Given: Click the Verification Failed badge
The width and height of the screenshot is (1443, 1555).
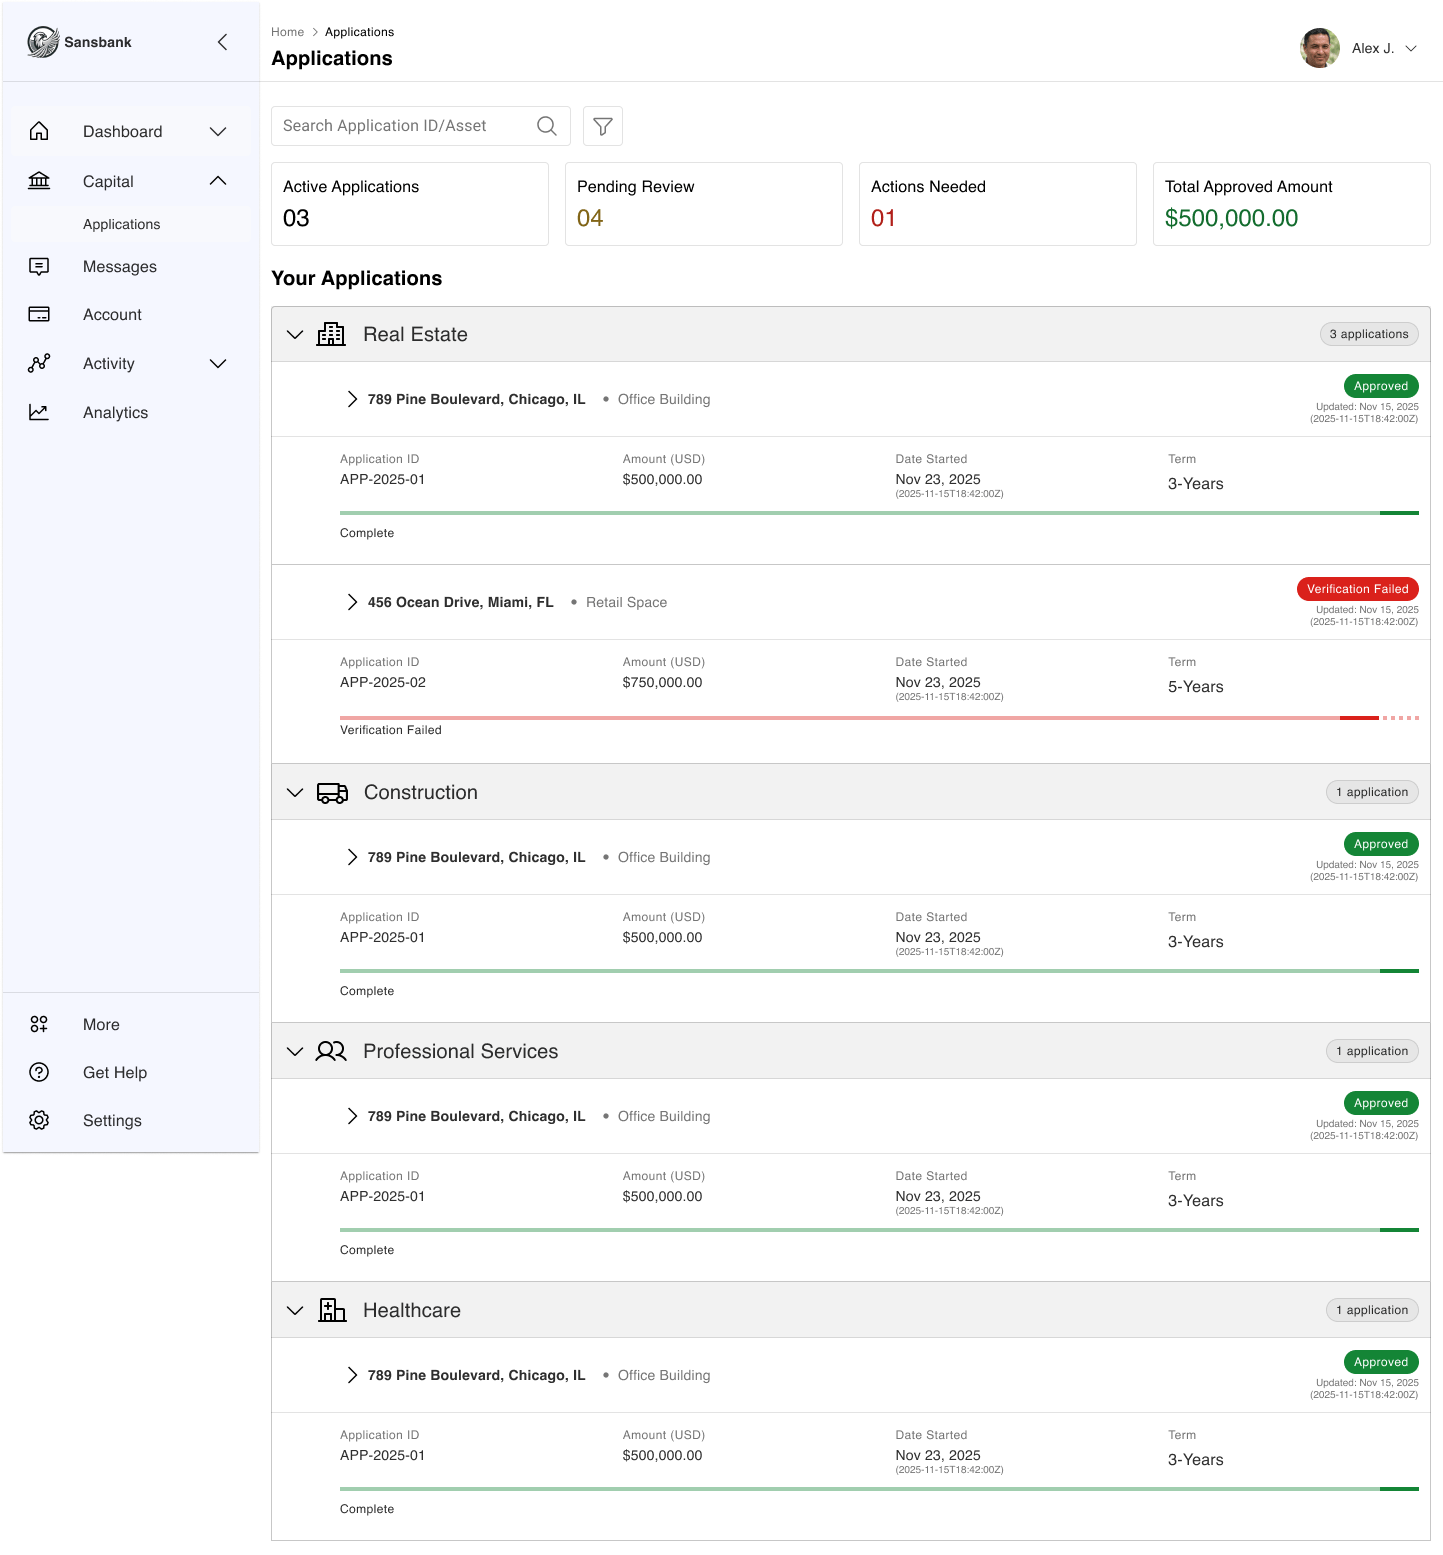Looking at the screenshot, I should (1357, 588).
